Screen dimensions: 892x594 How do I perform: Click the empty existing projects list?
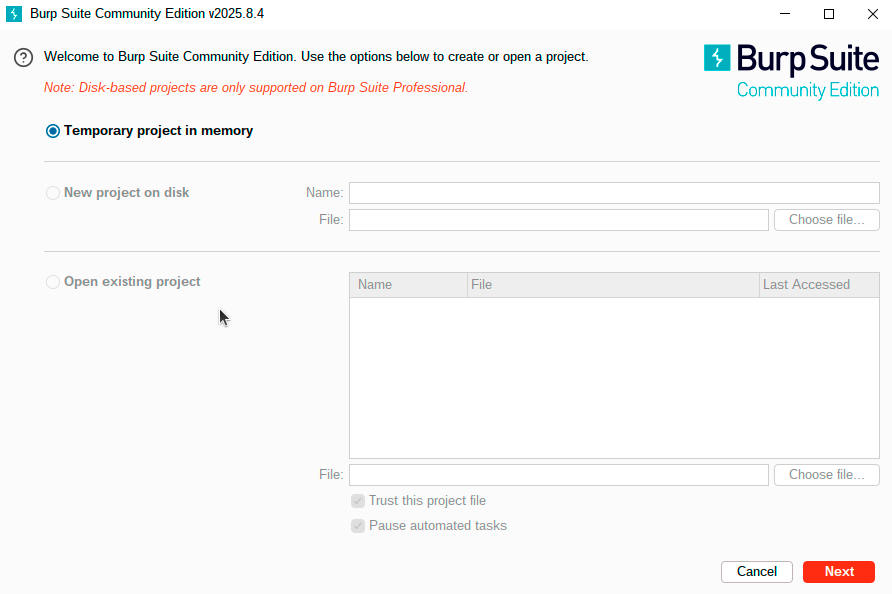(613, 378)
